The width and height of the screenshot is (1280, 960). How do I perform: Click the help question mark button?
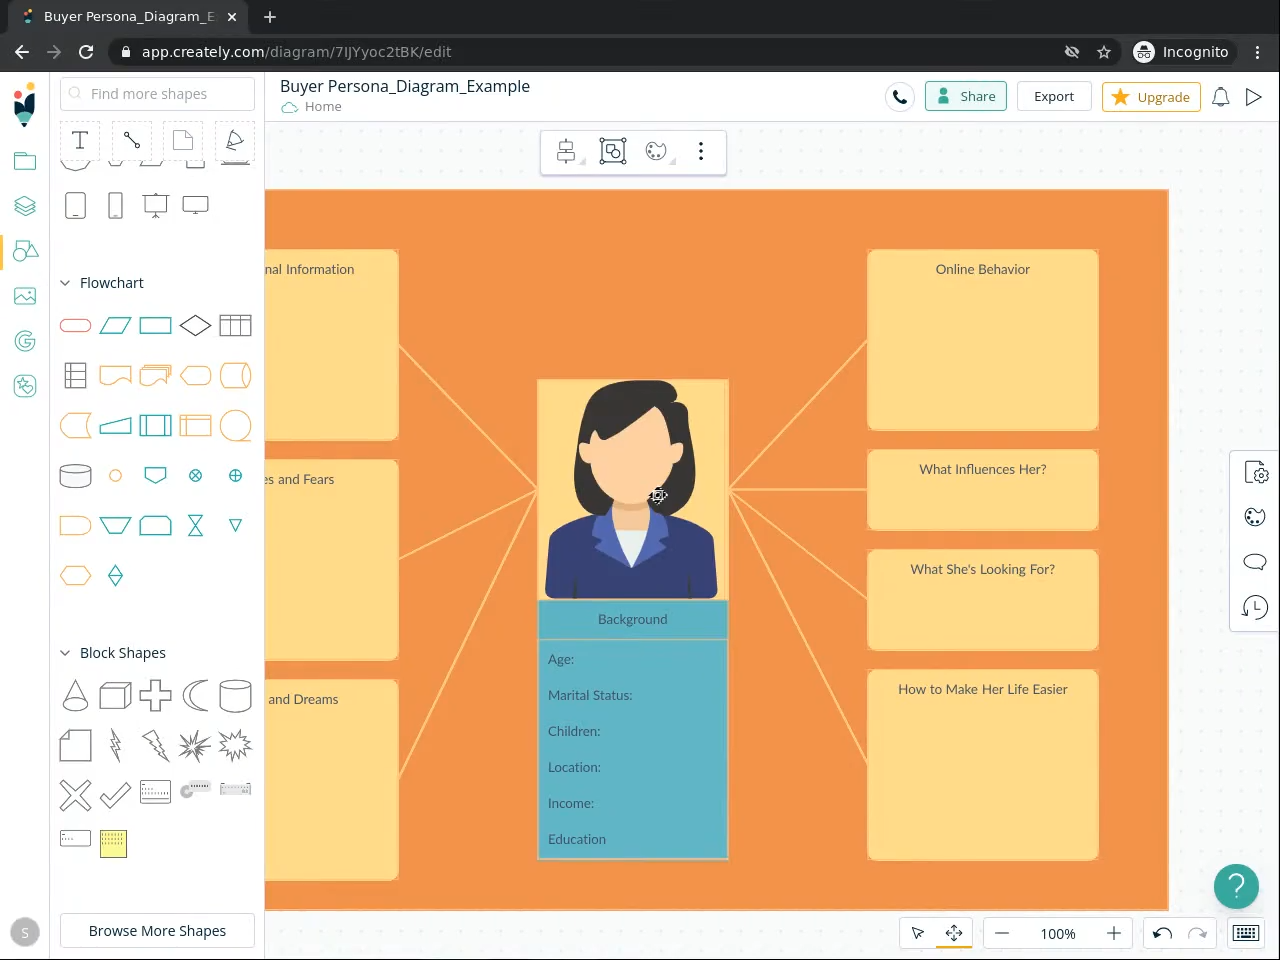pyautogui.click(x=1236, y=886)
